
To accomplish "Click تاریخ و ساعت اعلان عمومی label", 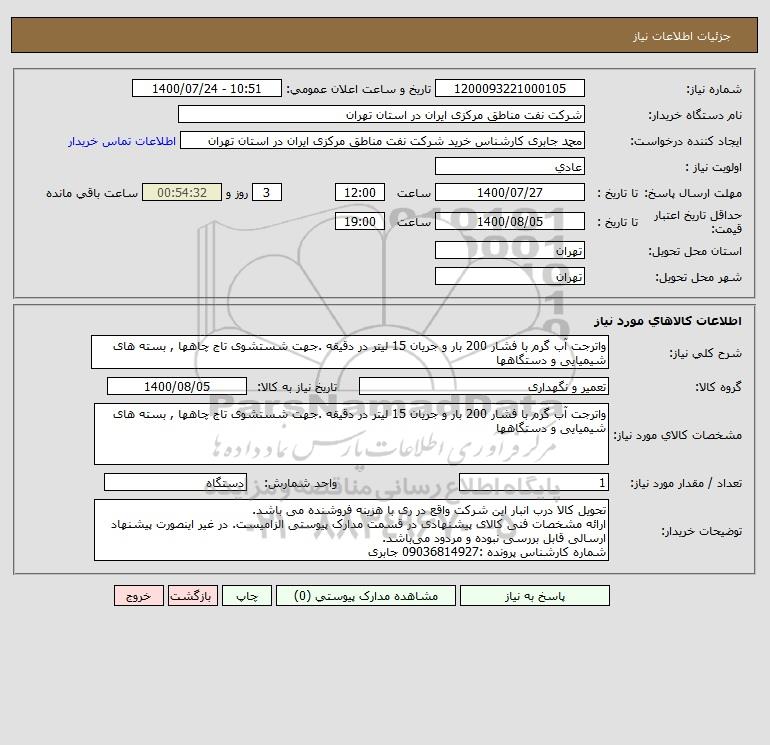I will (x=359, y=89).
